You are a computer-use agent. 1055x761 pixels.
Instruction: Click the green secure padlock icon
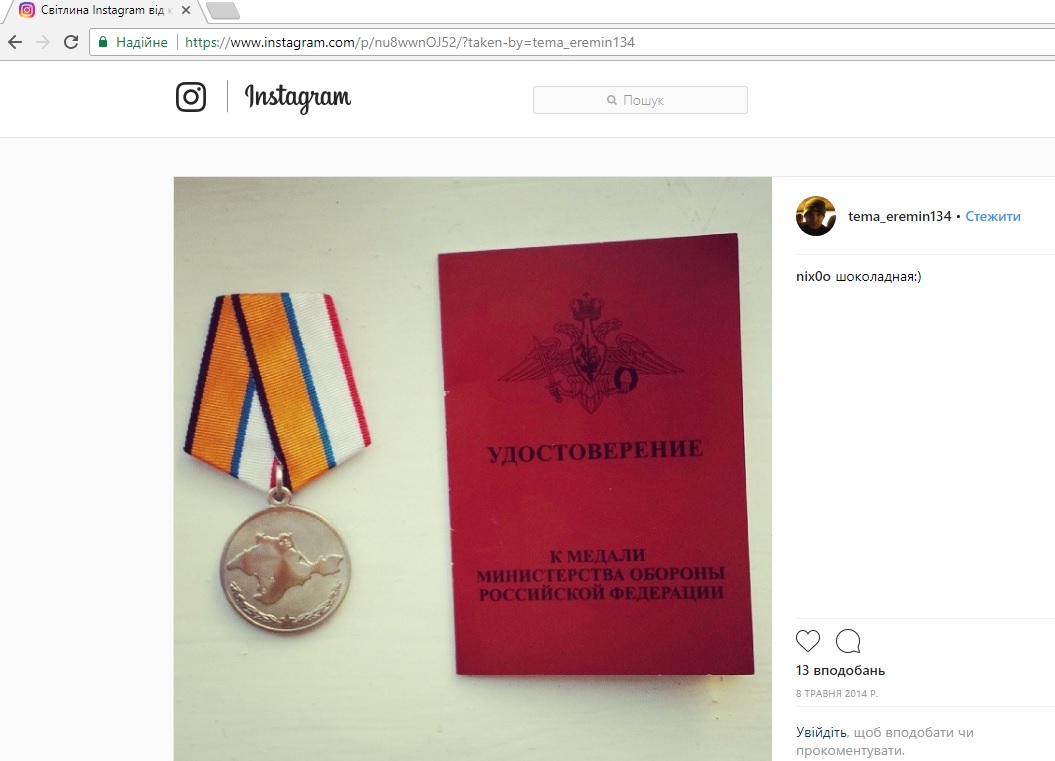click(x=103, y=42)
